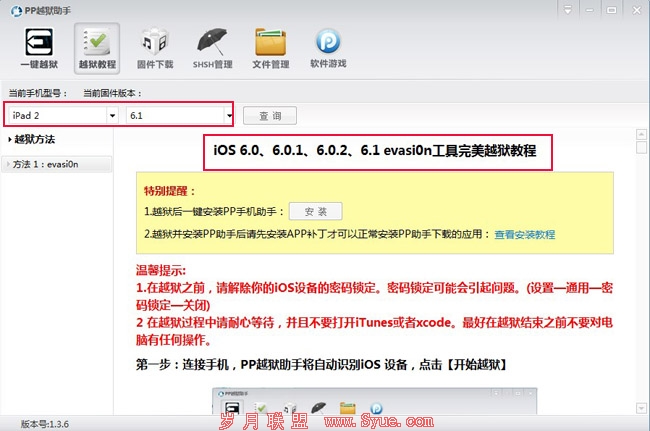Collapse the 越狱方法 section

click(31, 139)
